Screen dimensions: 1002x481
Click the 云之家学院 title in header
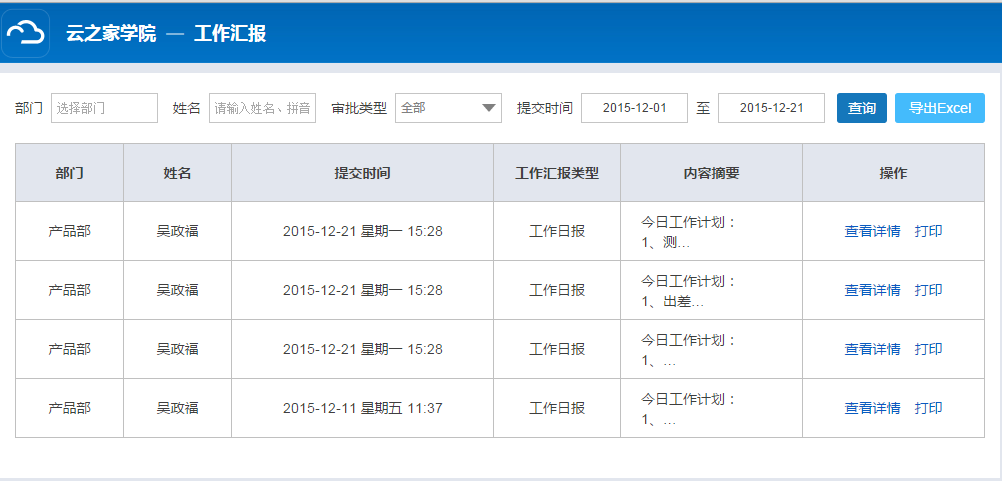(111, 34)
